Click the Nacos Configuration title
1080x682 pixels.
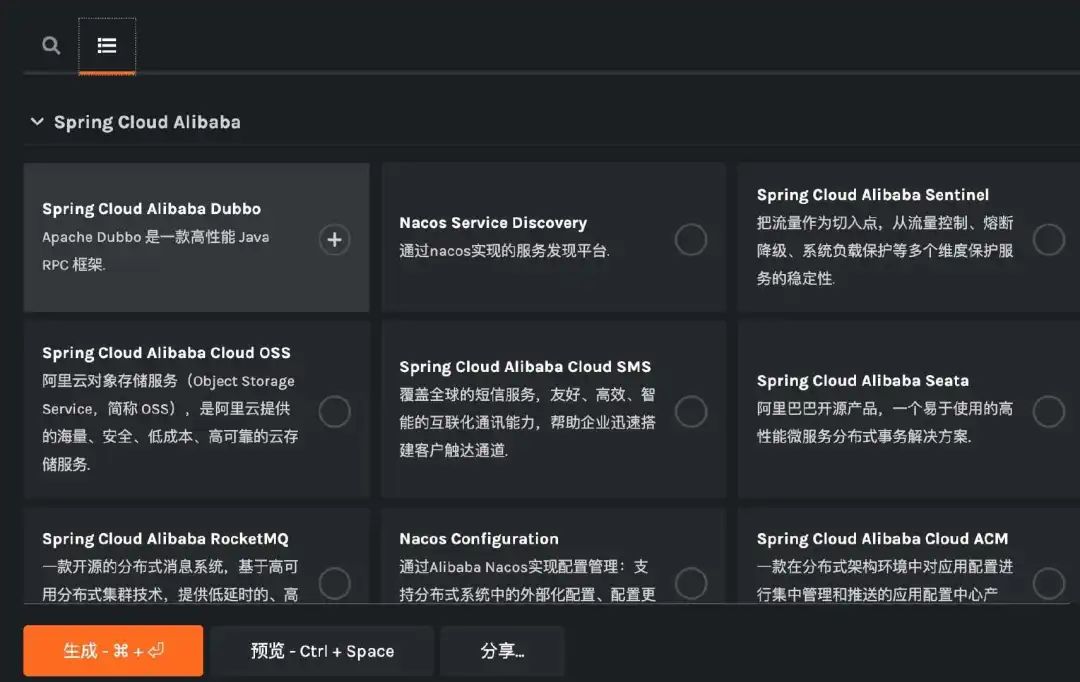click(479, 539)
